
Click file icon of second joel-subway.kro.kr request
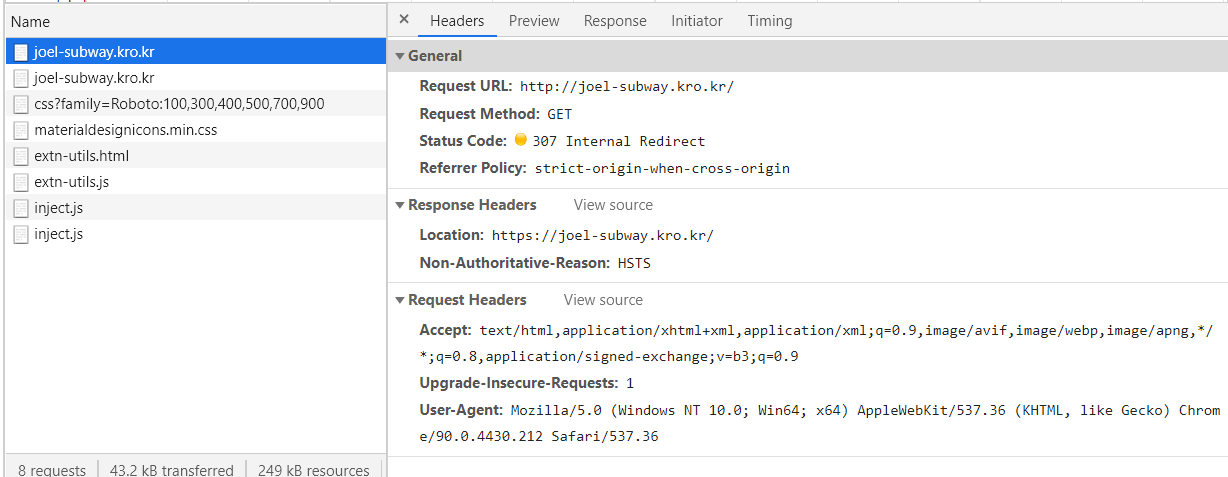click(21, 78)
